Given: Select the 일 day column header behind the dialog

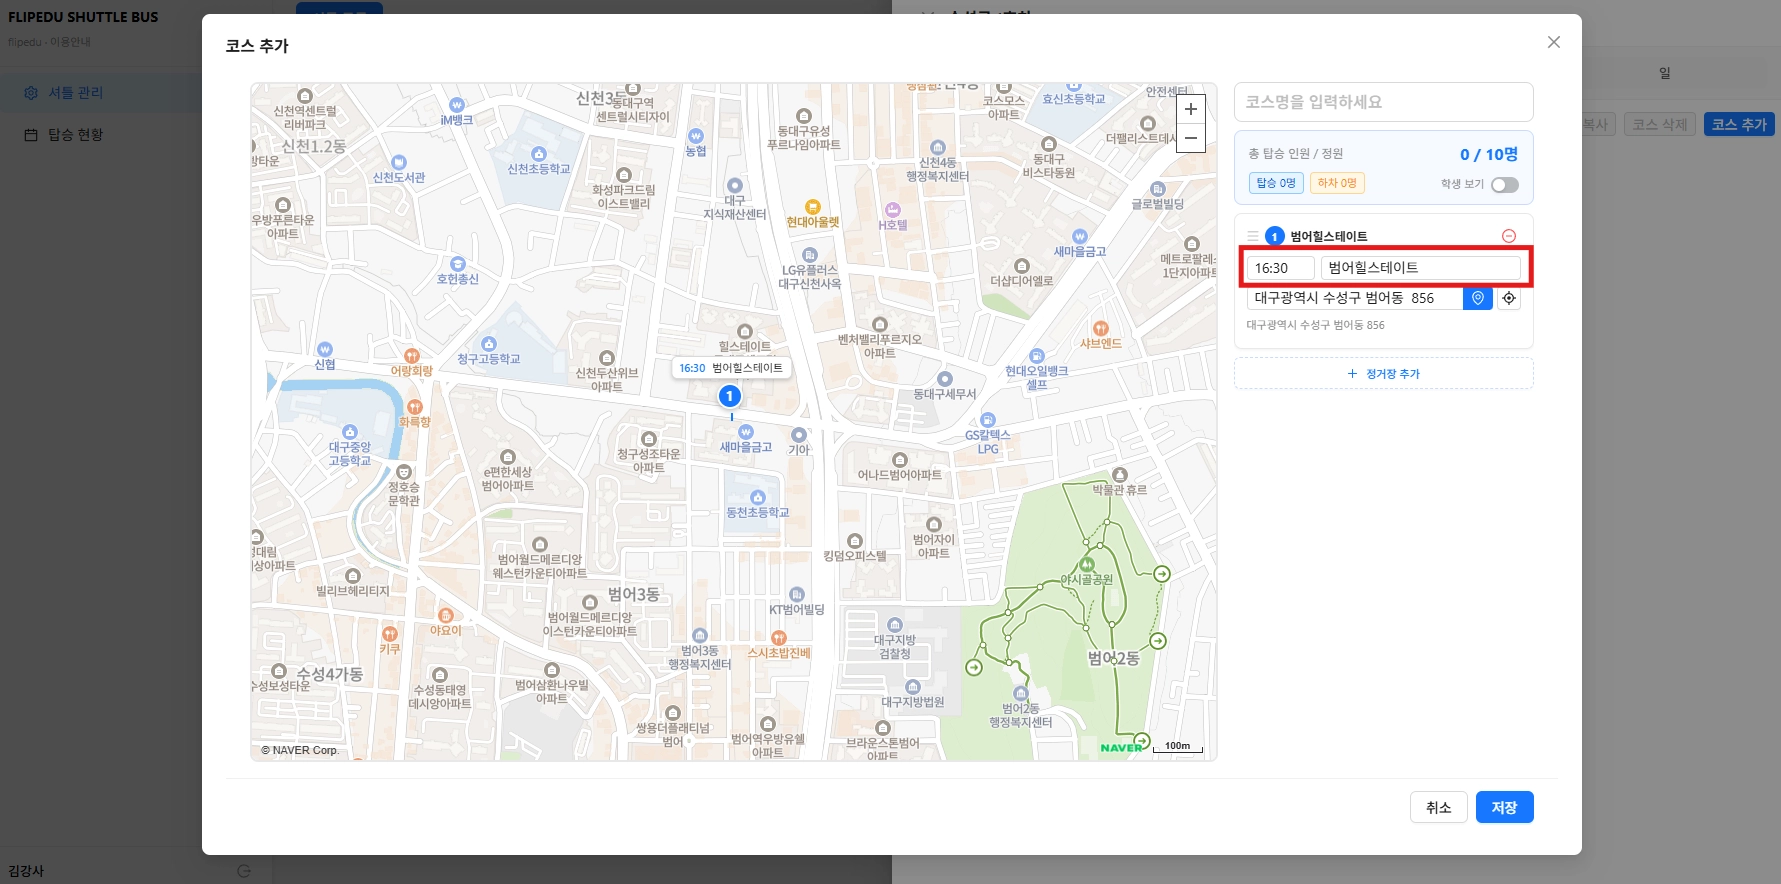Looking at the screenshot, I should (x=1665, y=73).
